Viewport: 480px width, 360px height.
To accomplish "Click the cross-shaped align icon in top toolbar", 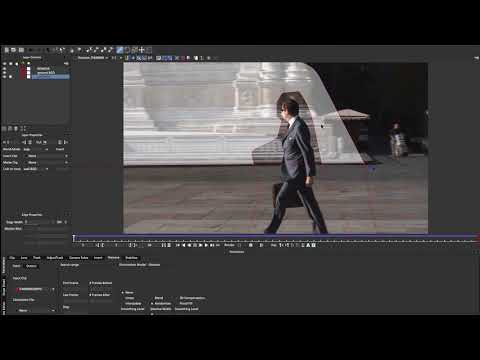I will (142, 50).
